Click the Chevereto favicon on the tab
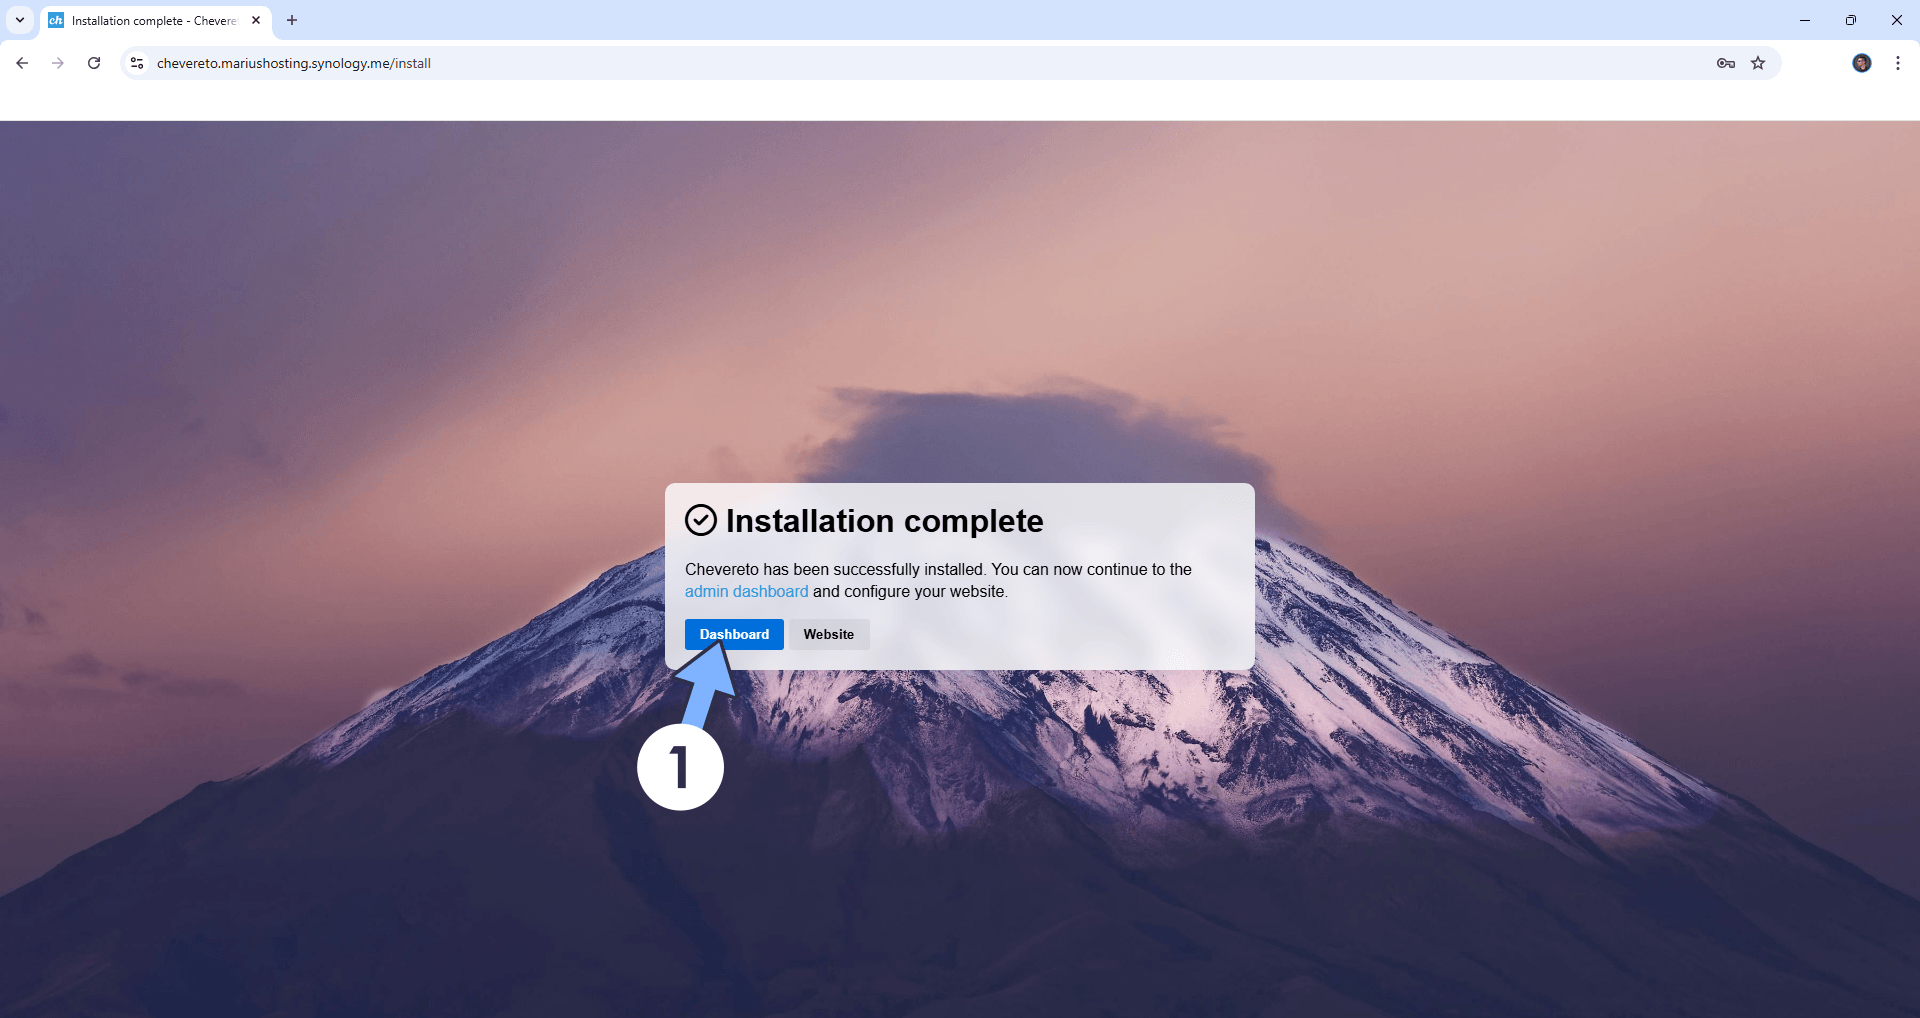 tap(57, 20)
